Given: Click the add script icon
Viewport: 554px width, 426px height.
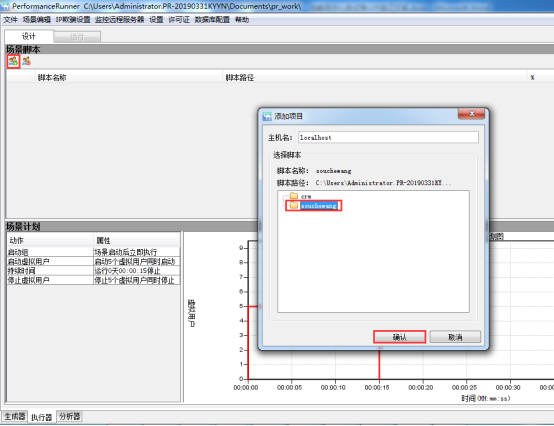Looking at the screenshot, I should (13, 61).
